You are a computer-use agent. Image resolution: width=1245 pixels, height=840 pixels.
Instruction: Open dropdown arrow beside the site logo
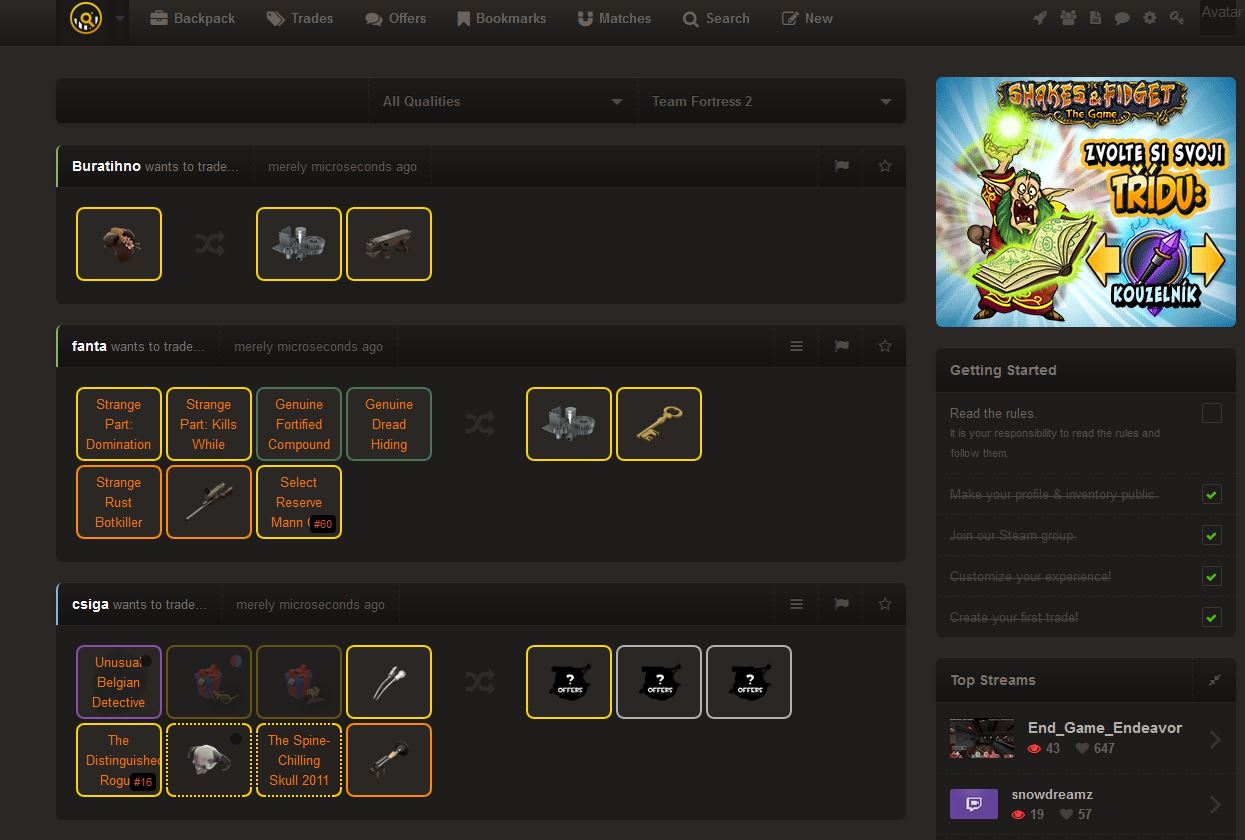[120, 18]
